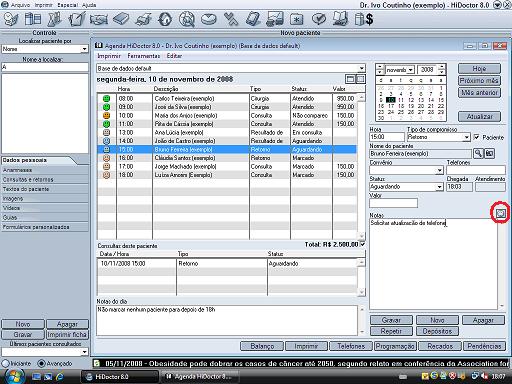
Task: Click the Internet Explorer quick launch icon
Action: point(60,377)
